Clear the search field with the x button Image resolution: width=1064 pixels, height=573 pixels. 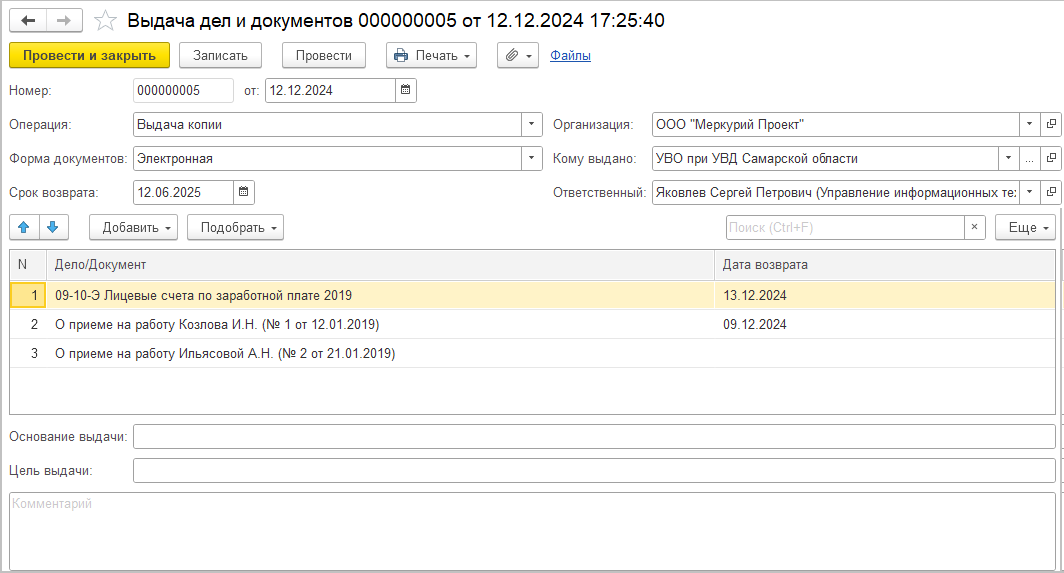pyautogui.click(x=974, y=227)
